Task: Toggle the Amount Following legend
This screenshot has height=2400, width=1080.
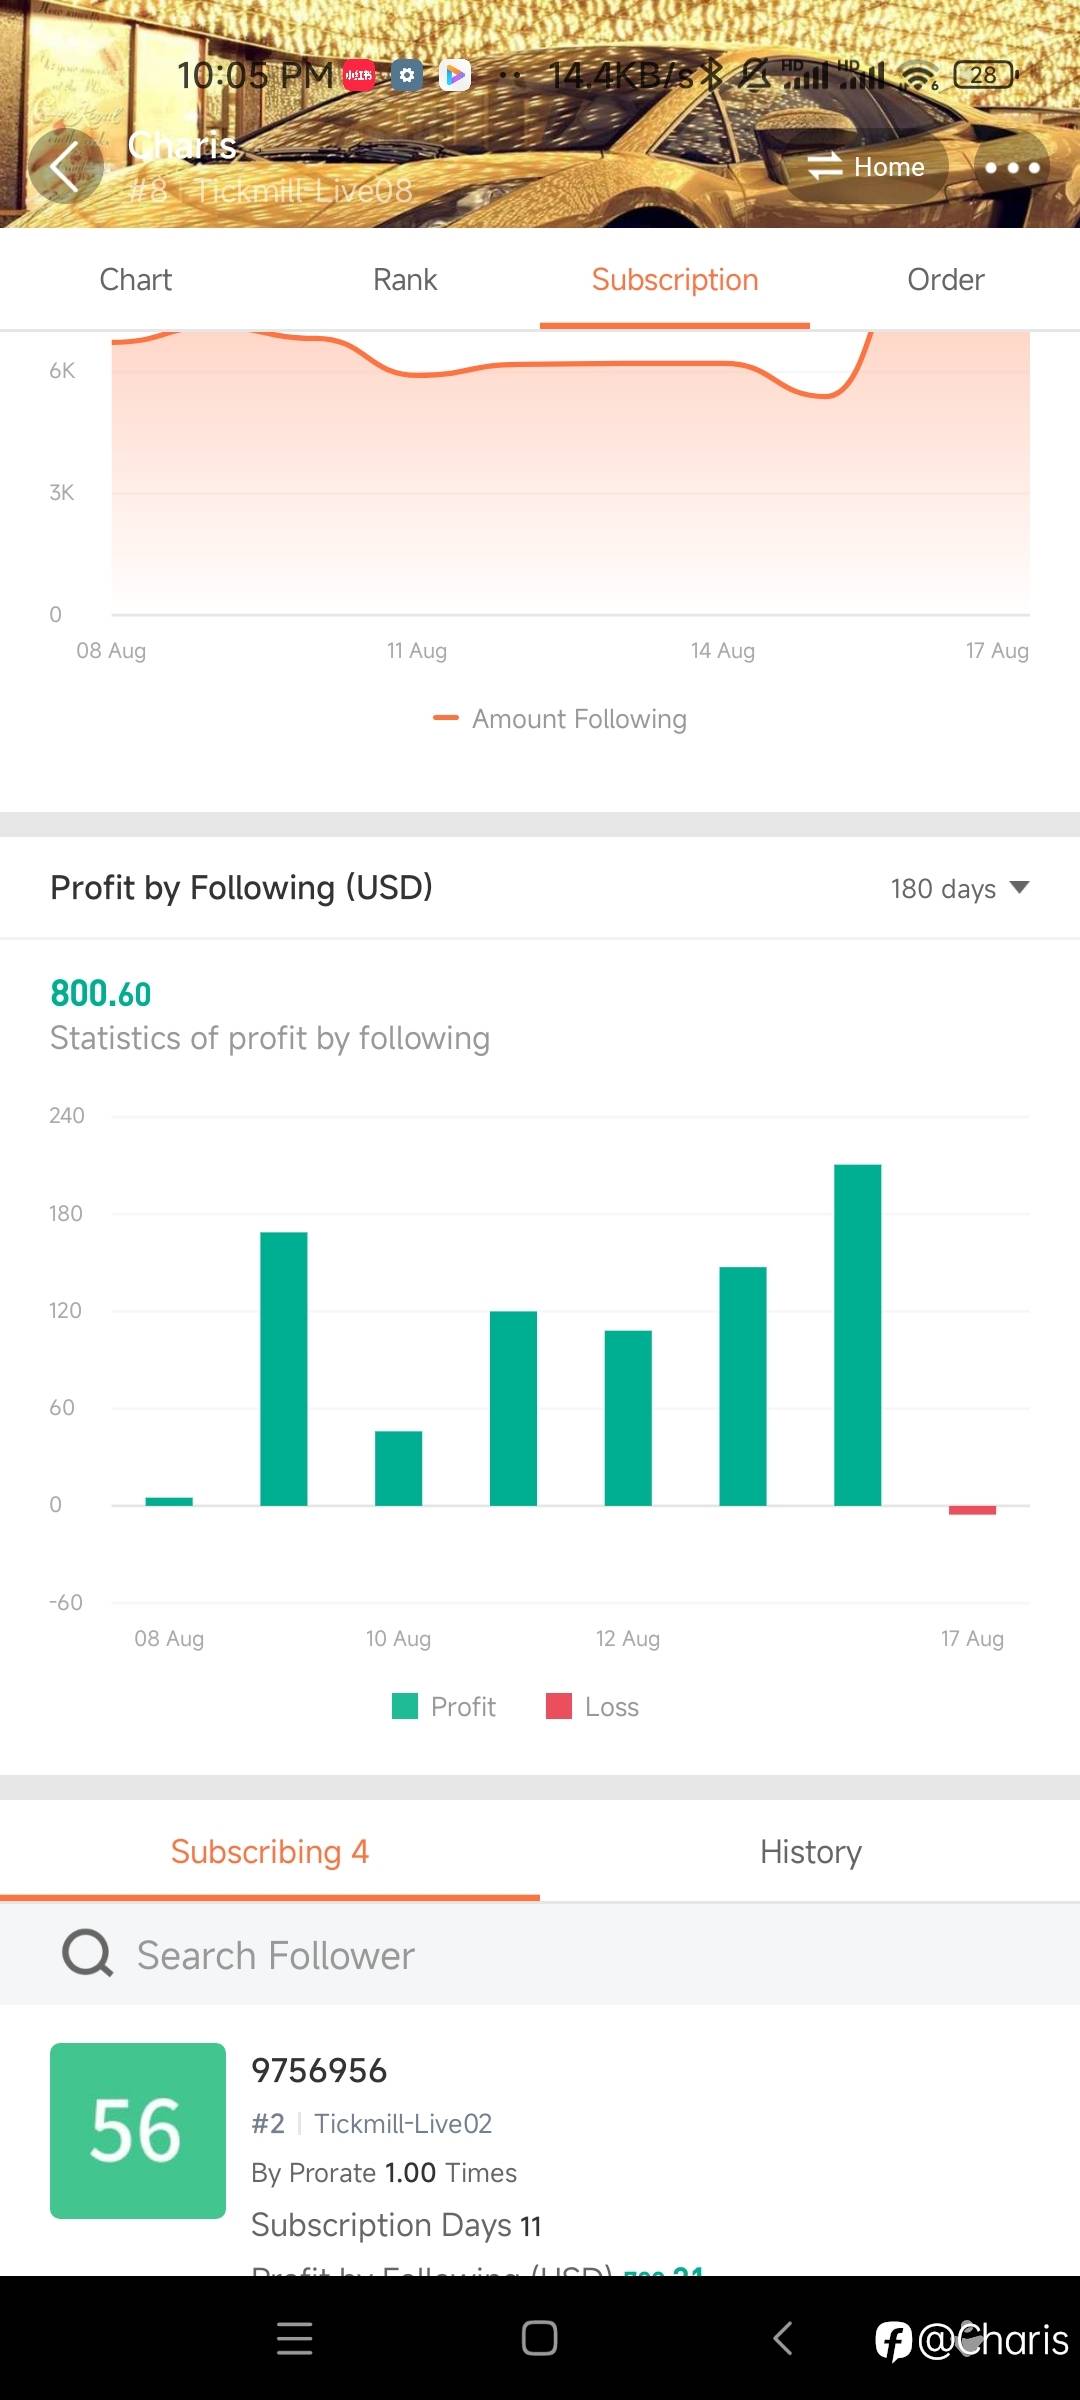Action: coord(560,719)
